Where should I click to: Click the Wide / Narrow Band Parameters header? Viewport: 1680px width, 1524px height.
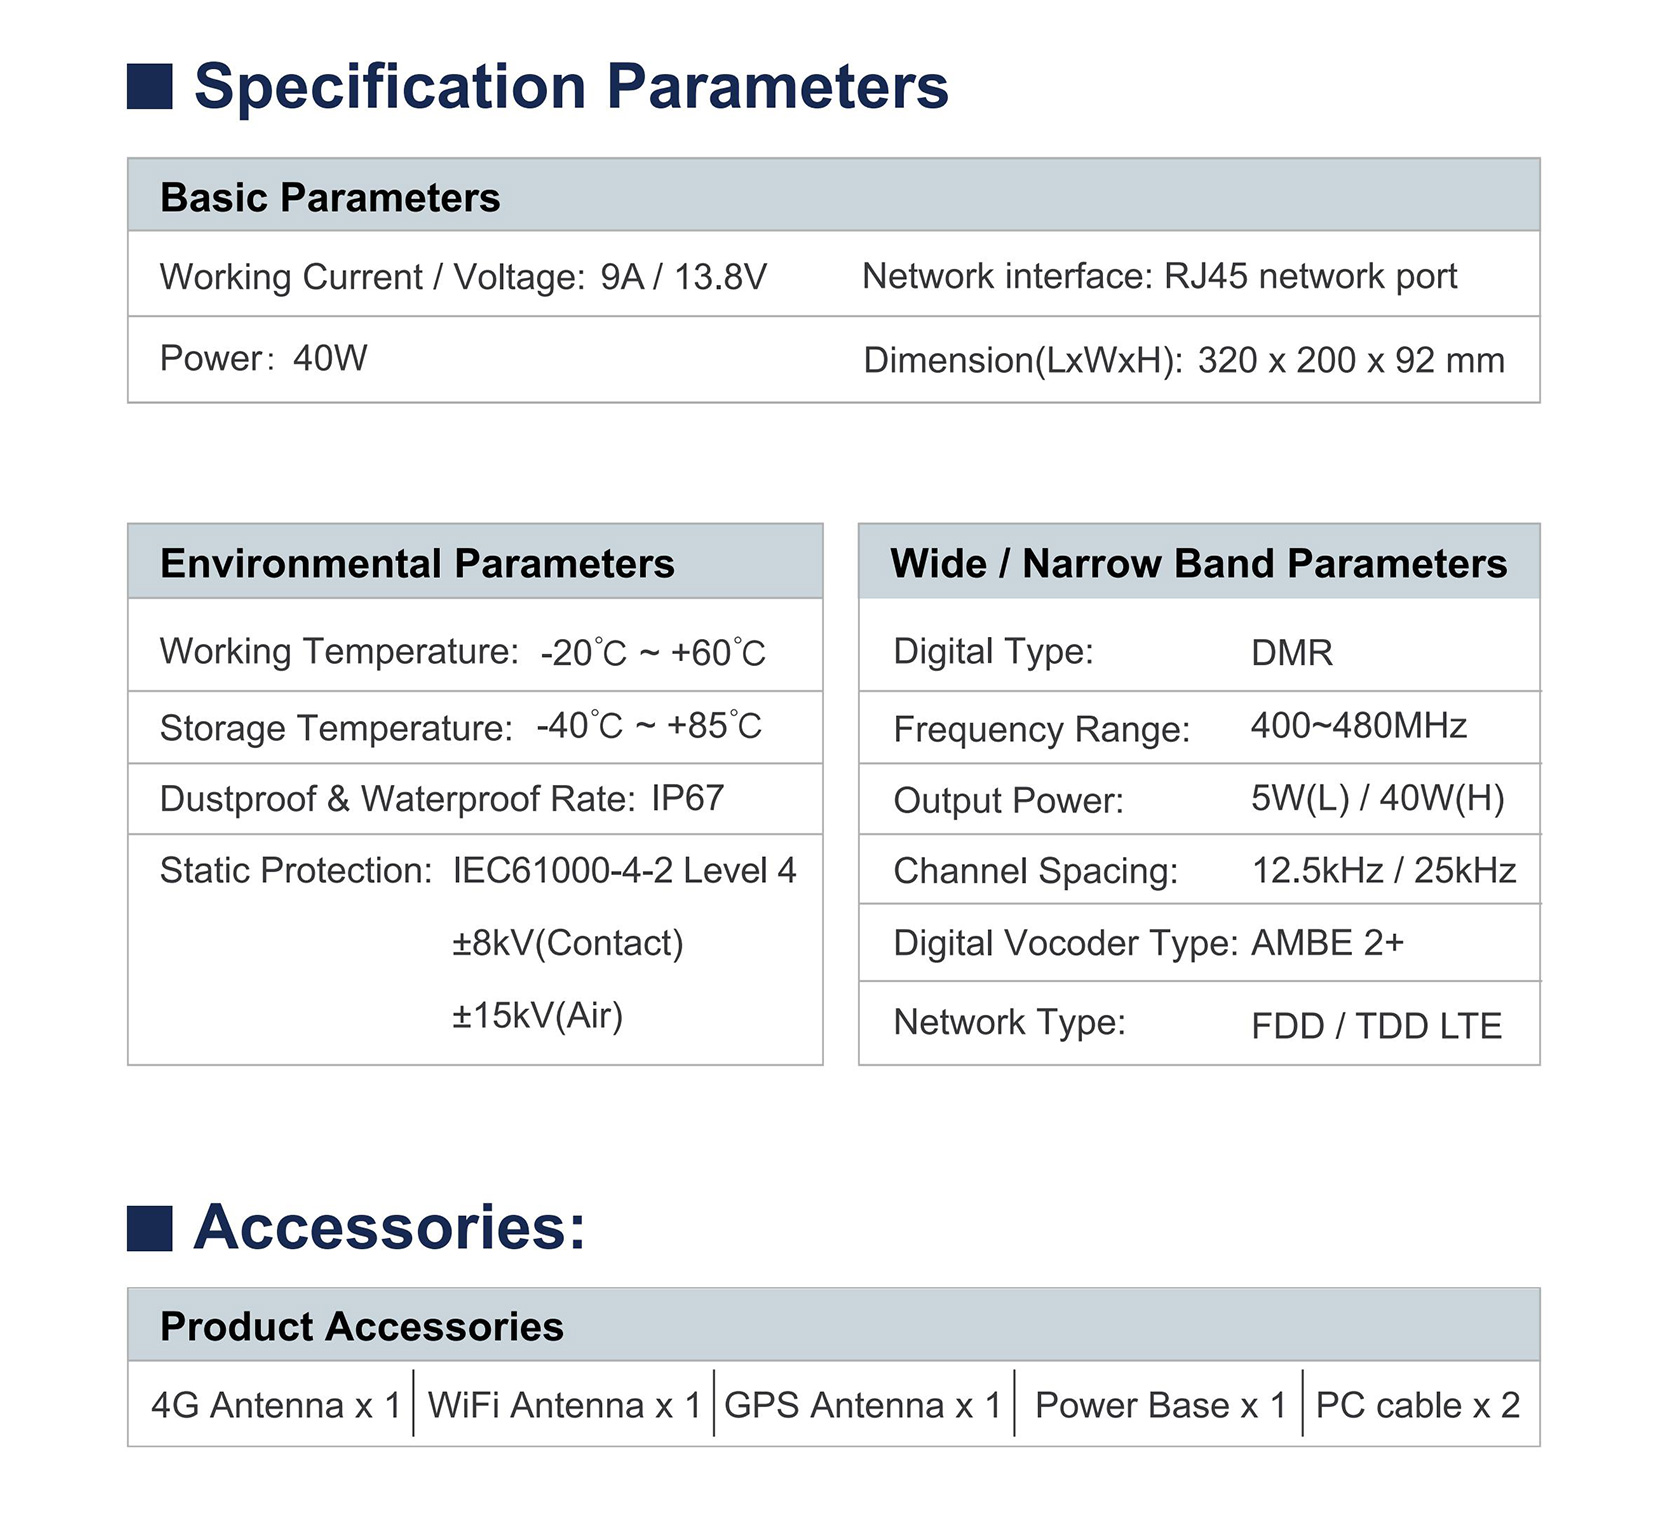coord(1198,563)
